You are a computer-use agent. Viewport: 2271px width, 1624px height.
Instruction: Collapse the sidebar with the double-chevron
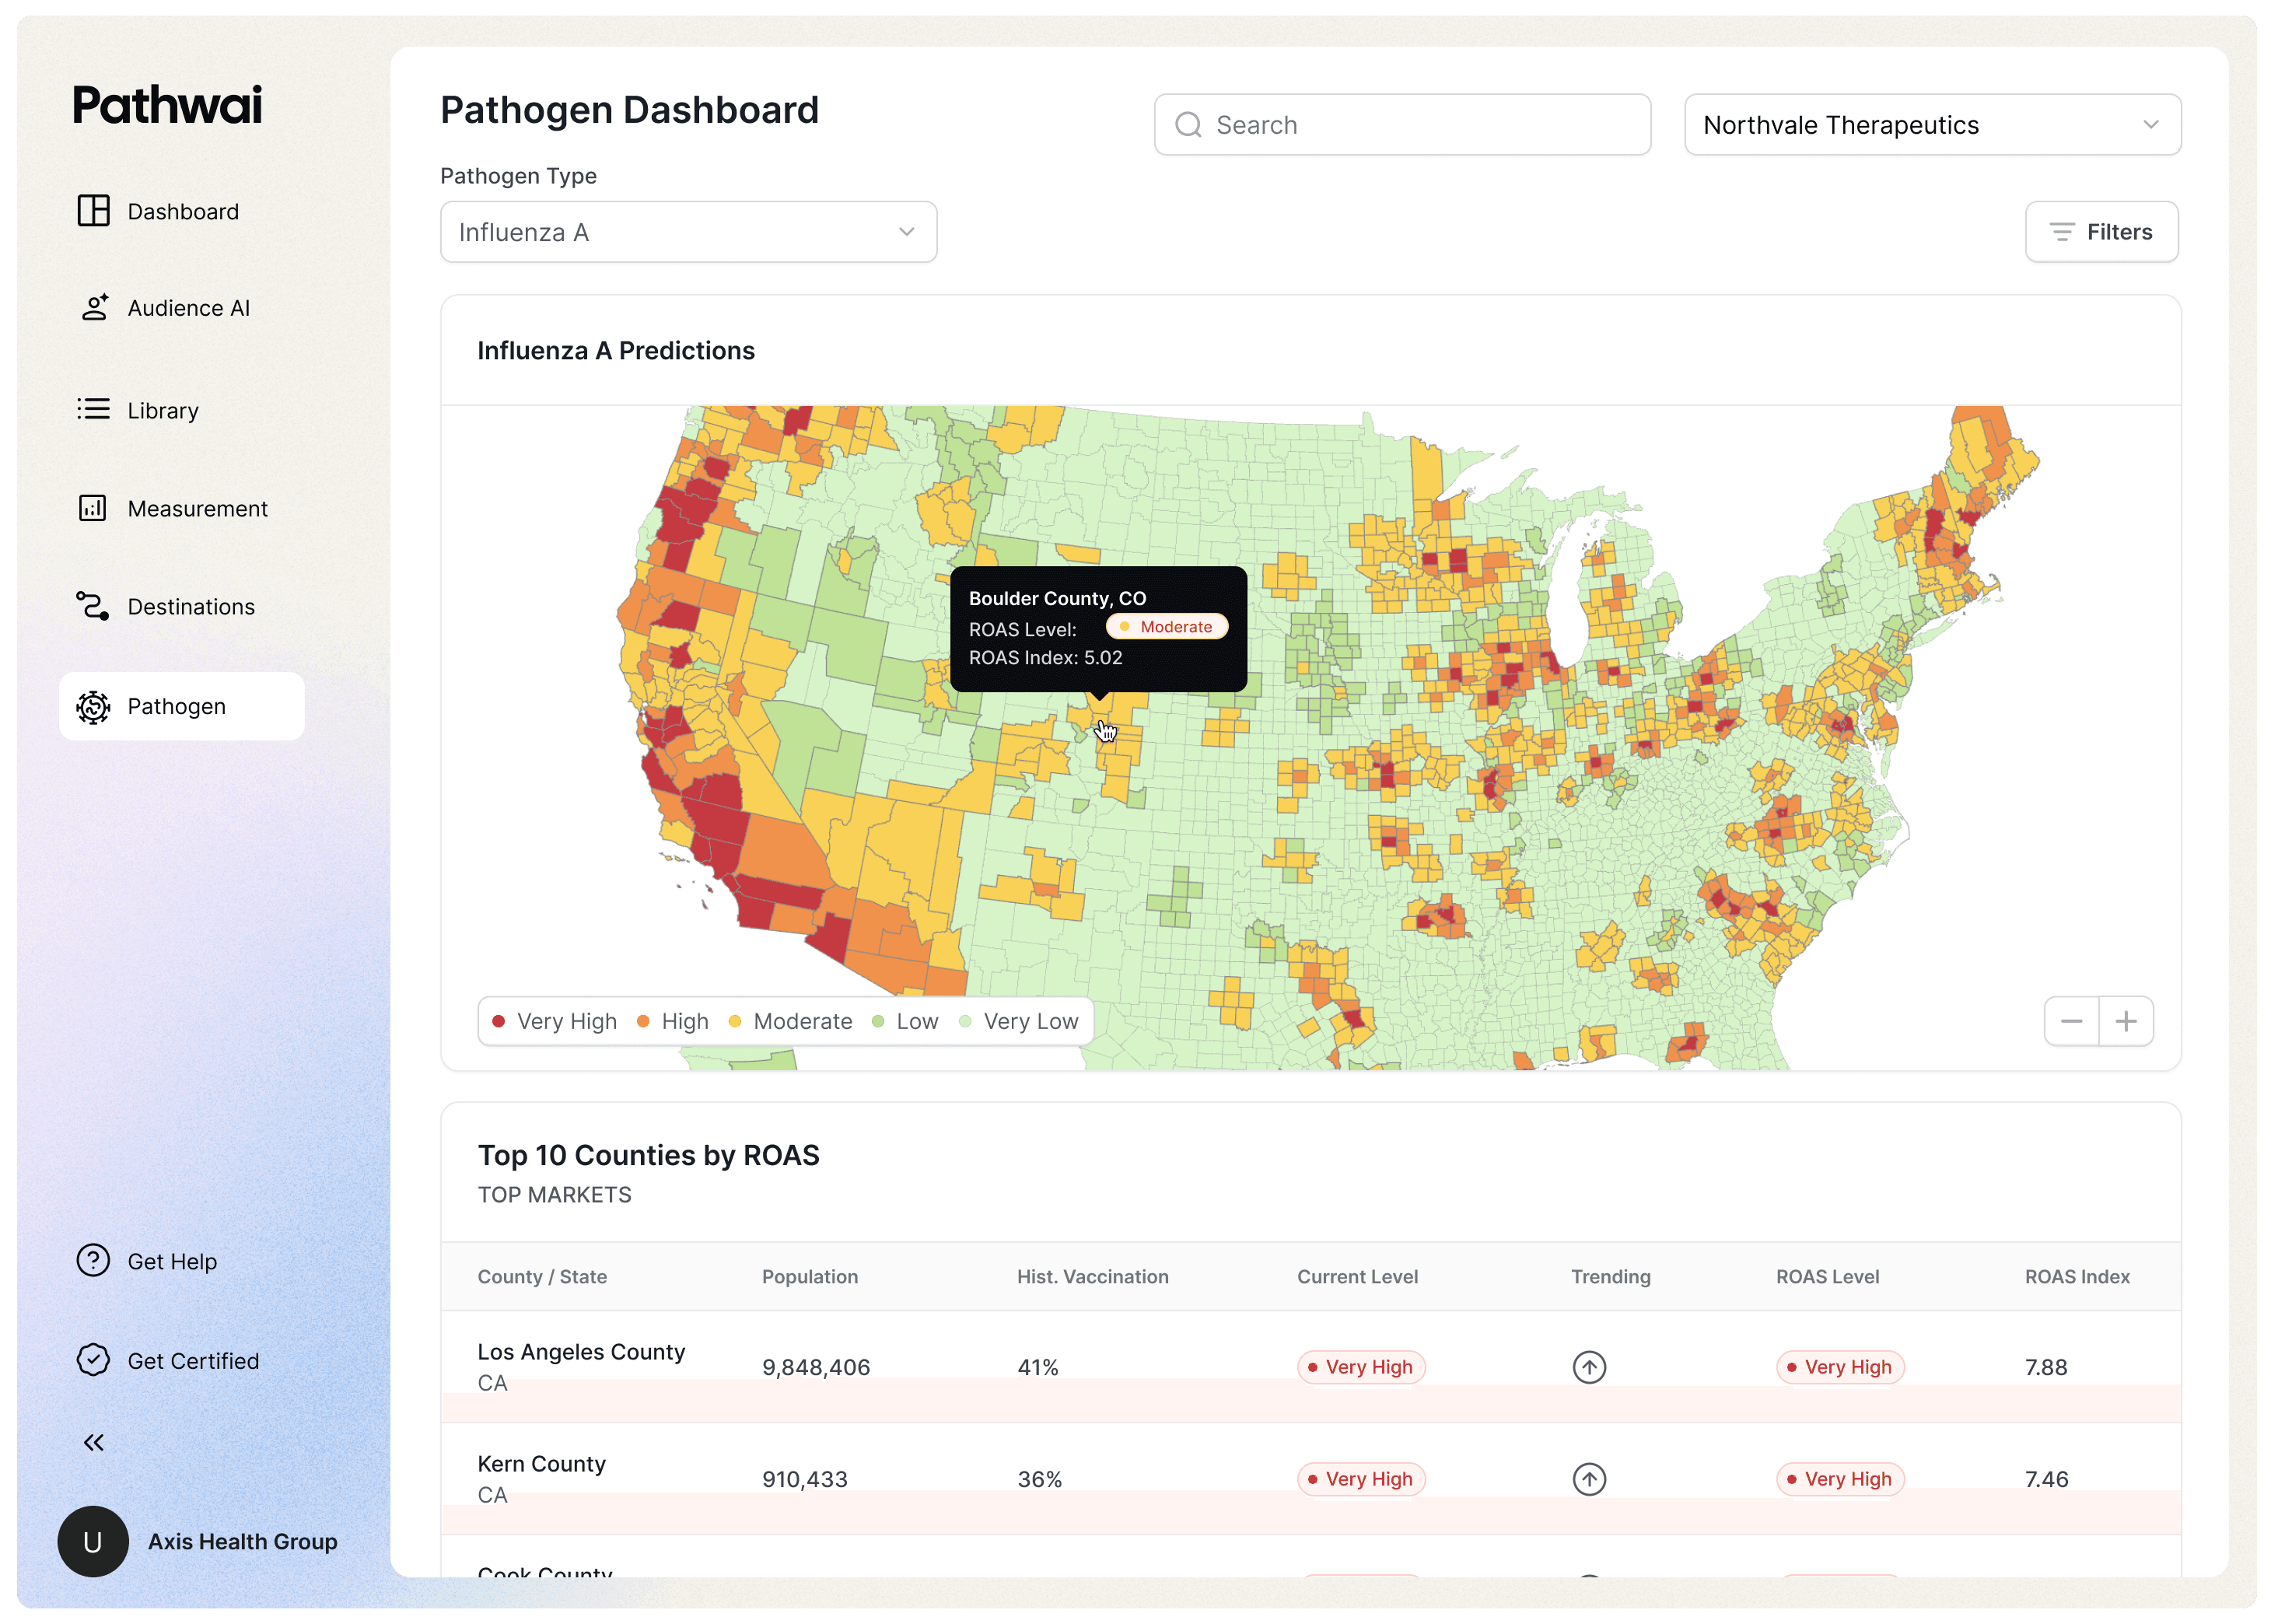[x=93, y=1441]
